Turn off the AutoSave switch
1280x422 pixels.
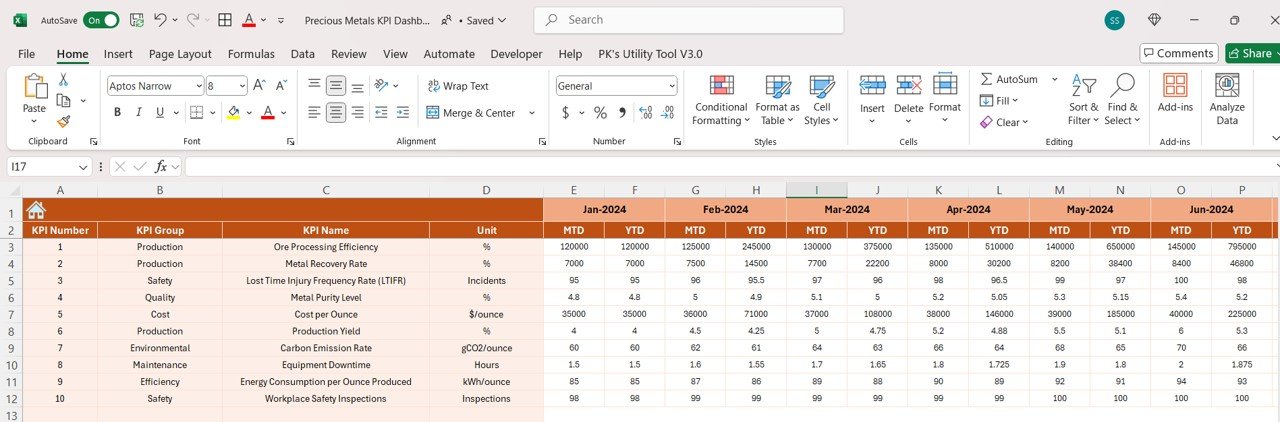pos(101,20)
